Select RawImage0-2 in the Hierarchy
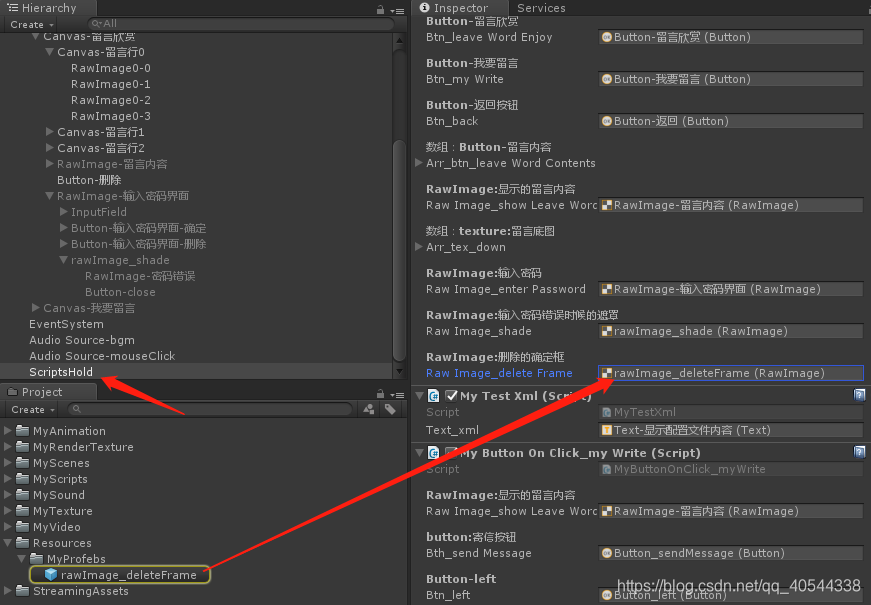The height and width of the screenshot is (605, 871). click(196, 100)
